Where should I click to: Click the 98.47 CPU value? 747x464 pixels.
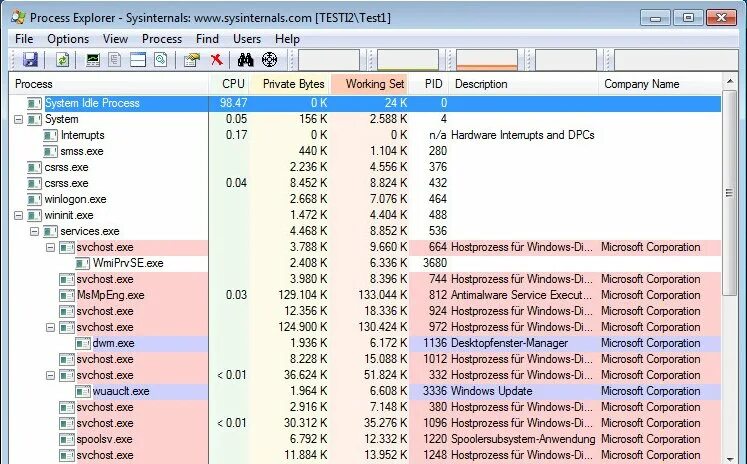[x=233, y=103]
